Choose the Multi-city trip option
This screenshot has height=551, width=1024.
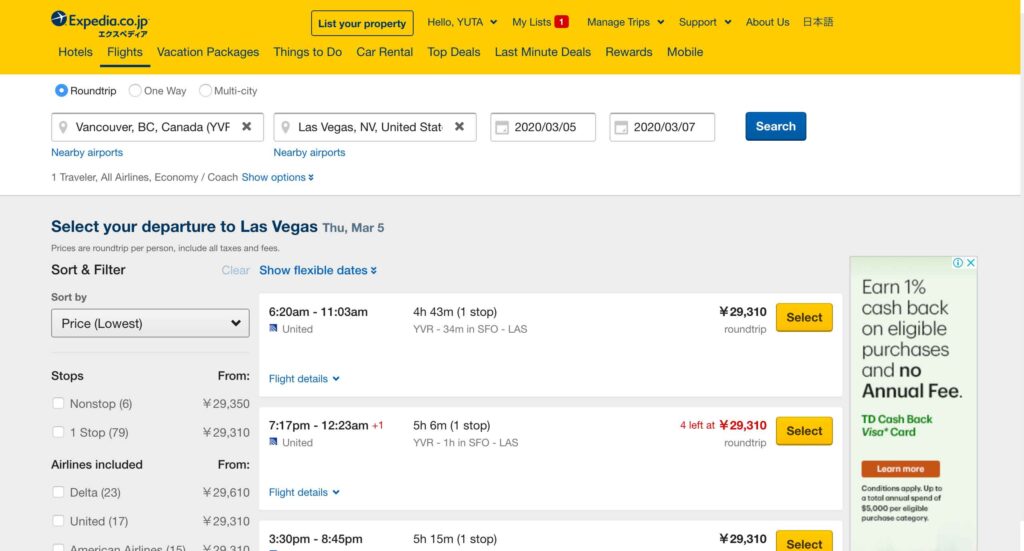click(x=205, y=91)
